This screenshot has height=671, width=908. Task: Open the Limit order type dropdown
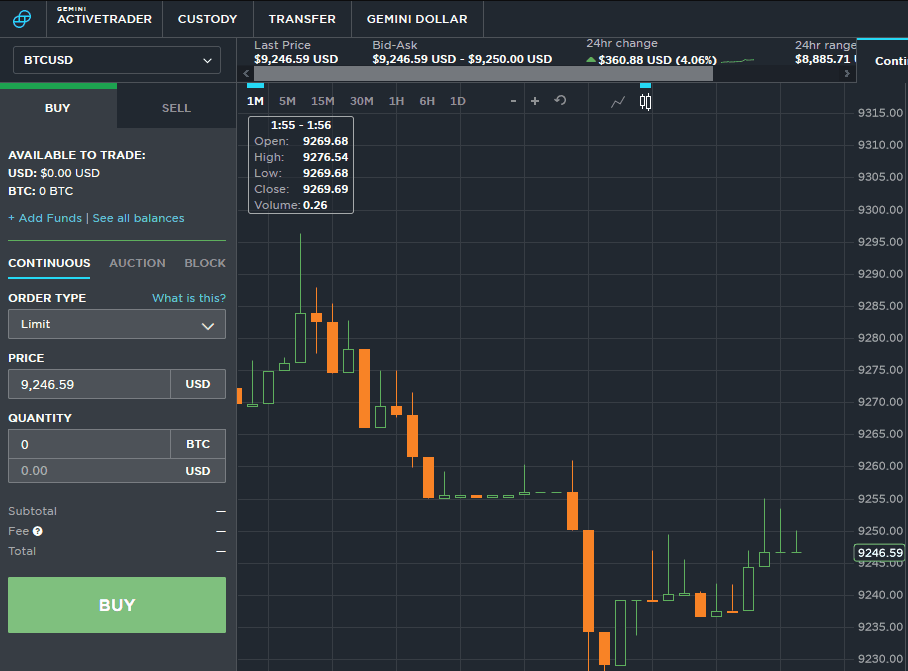(116, 324)
